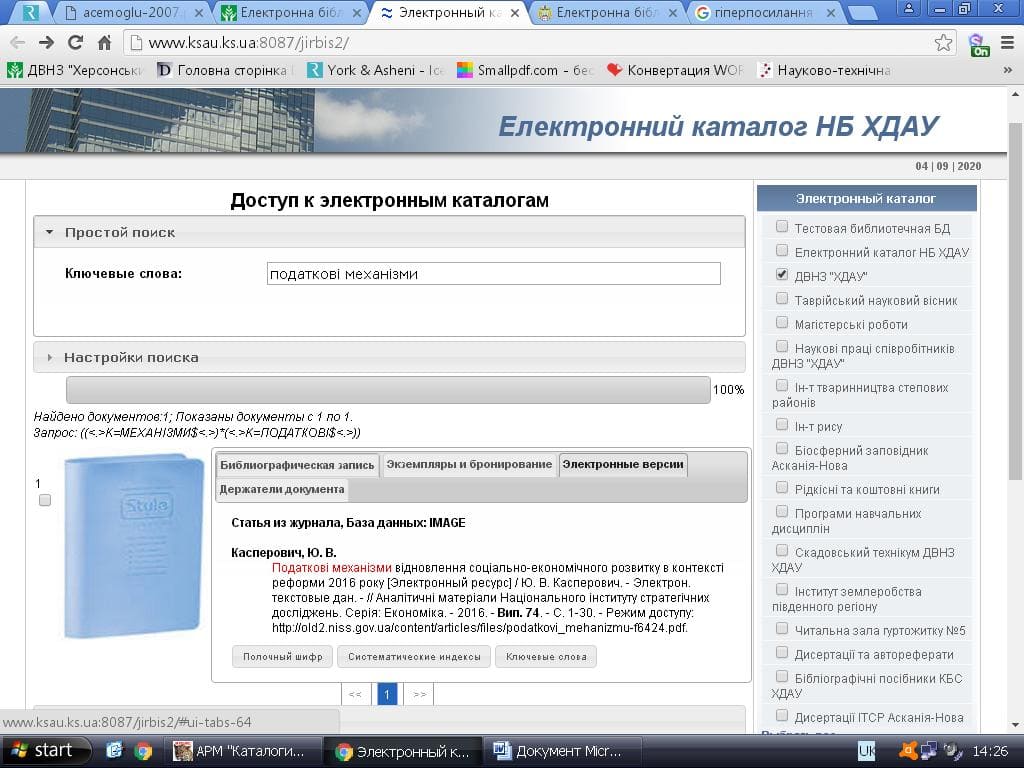Click the browser forward arrow
Image resolution: width=1024 pixels, height=768 pixels.
(x=46, y=42)
